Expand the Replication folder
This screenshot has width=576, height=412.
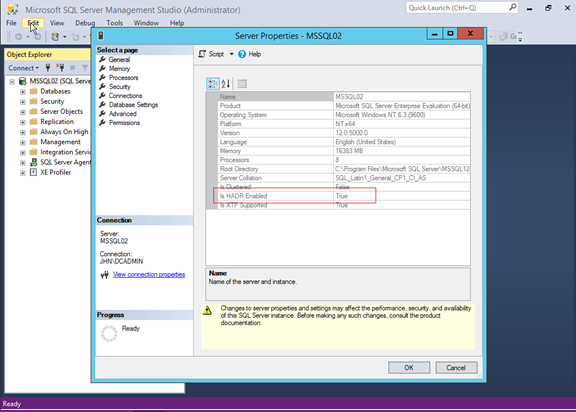pyautogui.click(x=23, y=122)
